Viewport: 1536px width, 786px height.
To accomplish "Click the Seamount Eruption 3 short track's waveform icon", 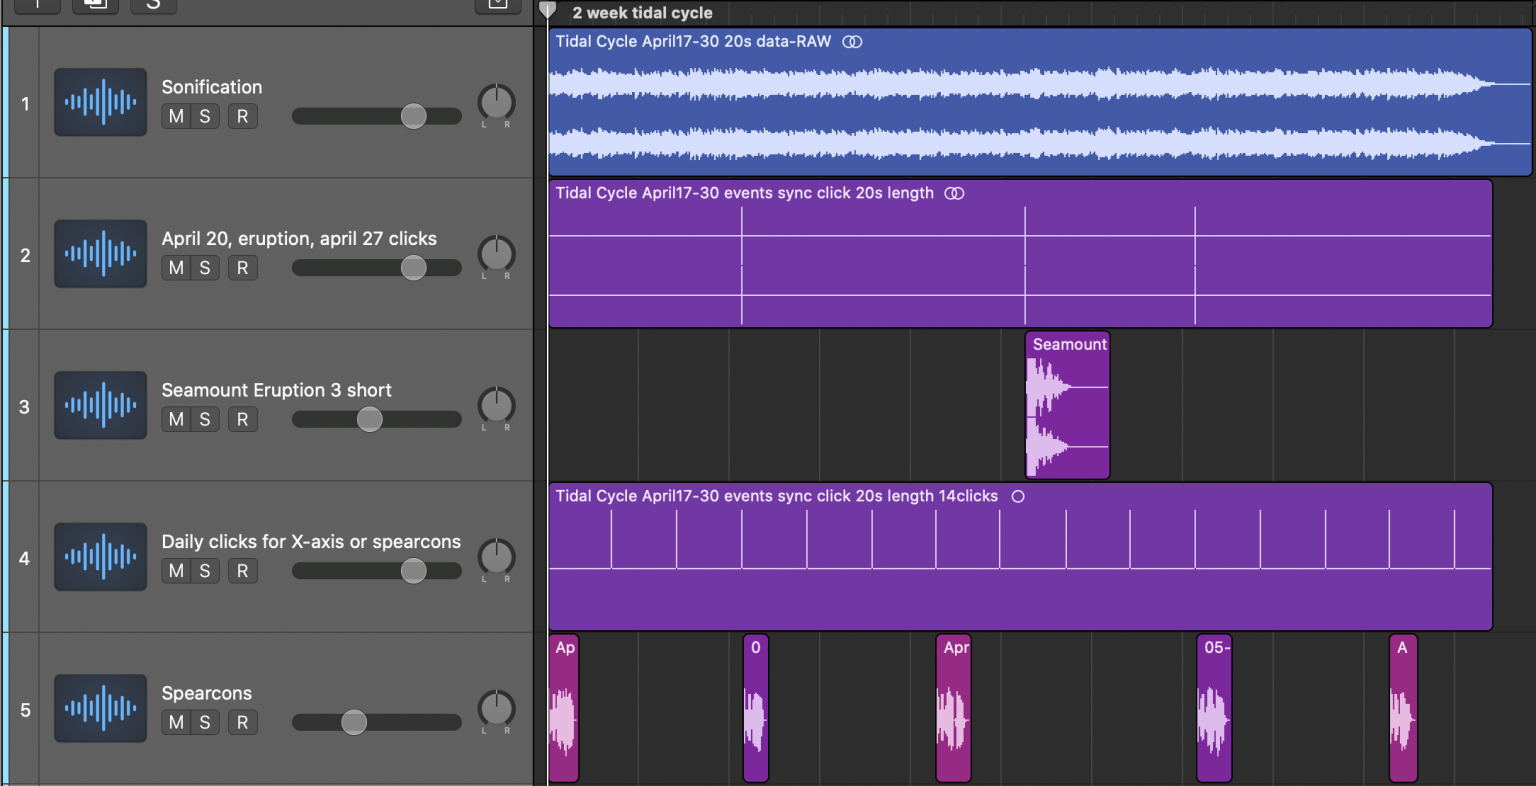I will 100,404.
